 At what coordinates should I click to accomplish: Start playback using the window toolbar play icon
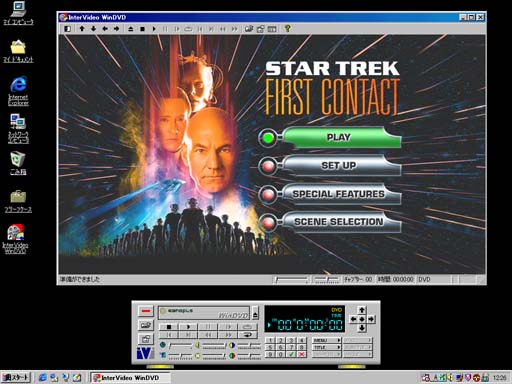(154, 29)
